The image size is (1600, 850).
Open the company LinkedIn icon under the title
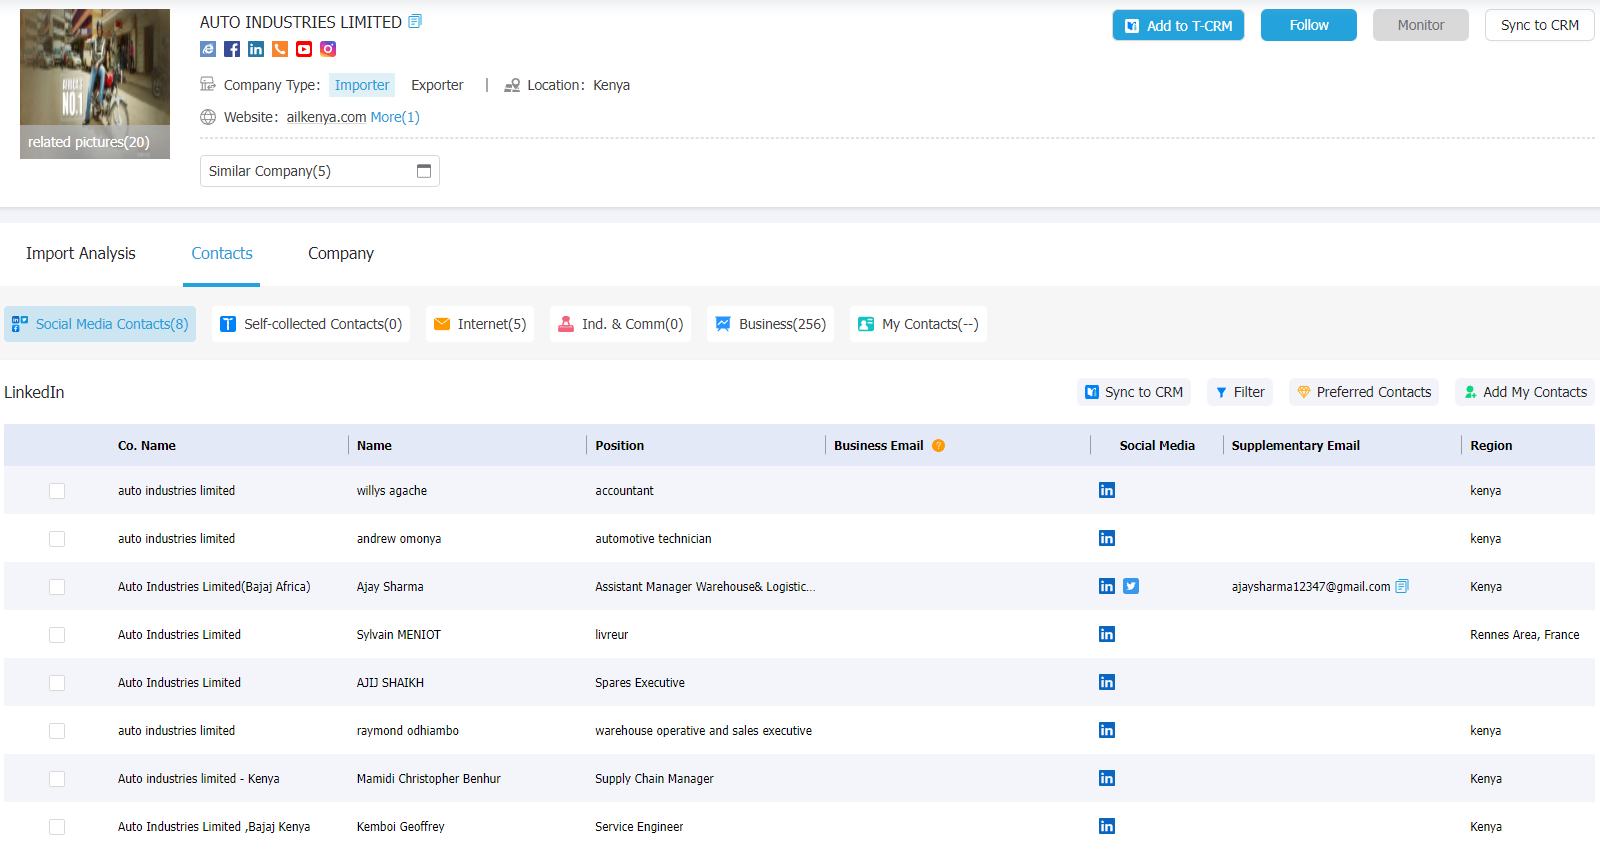256,49
